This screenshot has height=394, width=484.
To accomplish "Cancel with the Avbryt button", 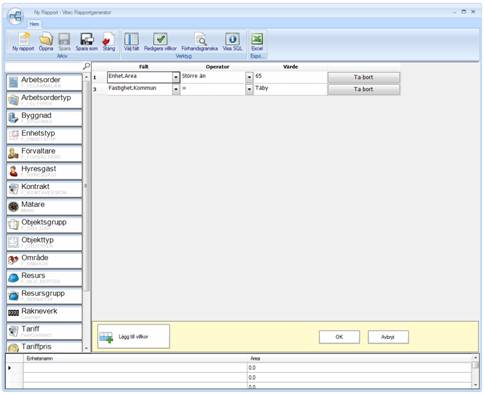I will [388, 337].
